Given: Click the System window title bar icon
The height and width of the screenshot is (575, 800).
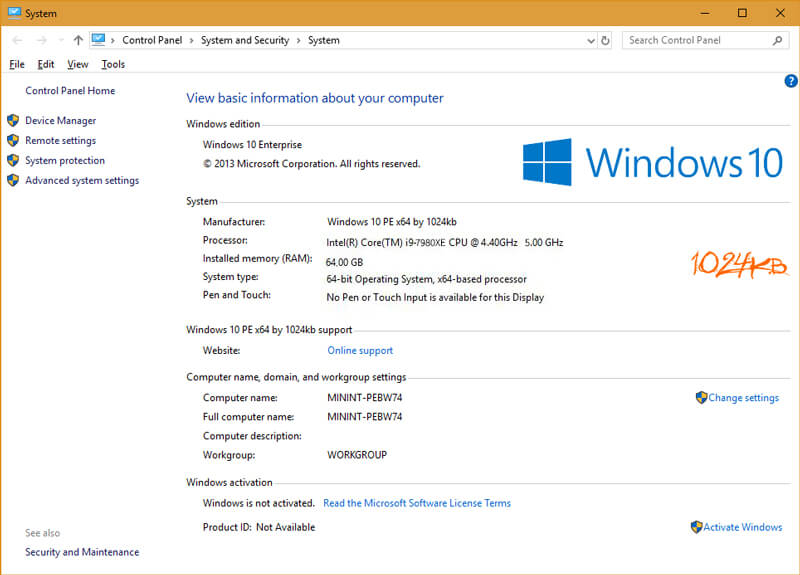Looking at the screenshot, I should [x=13, y=13].
